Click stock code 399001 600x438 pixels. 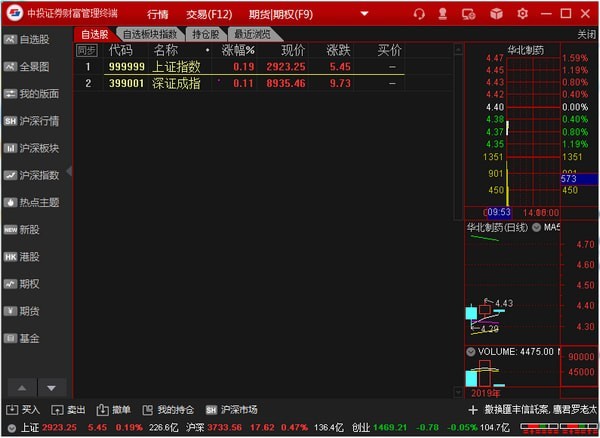[127, 83]
